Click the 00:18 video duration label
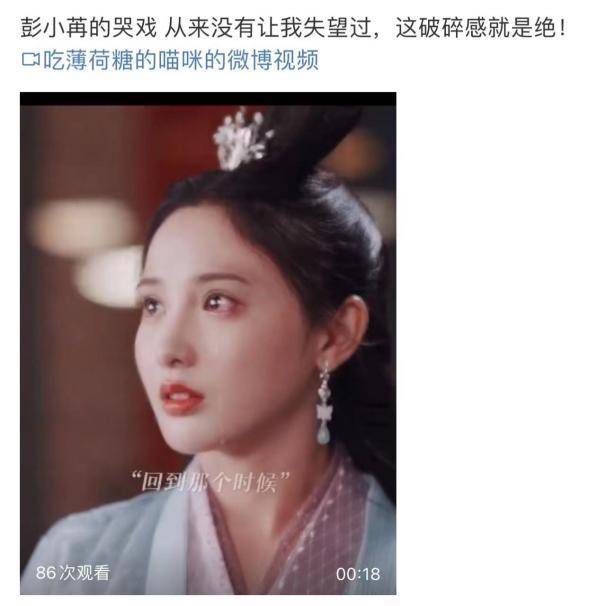 click(358, 574)
